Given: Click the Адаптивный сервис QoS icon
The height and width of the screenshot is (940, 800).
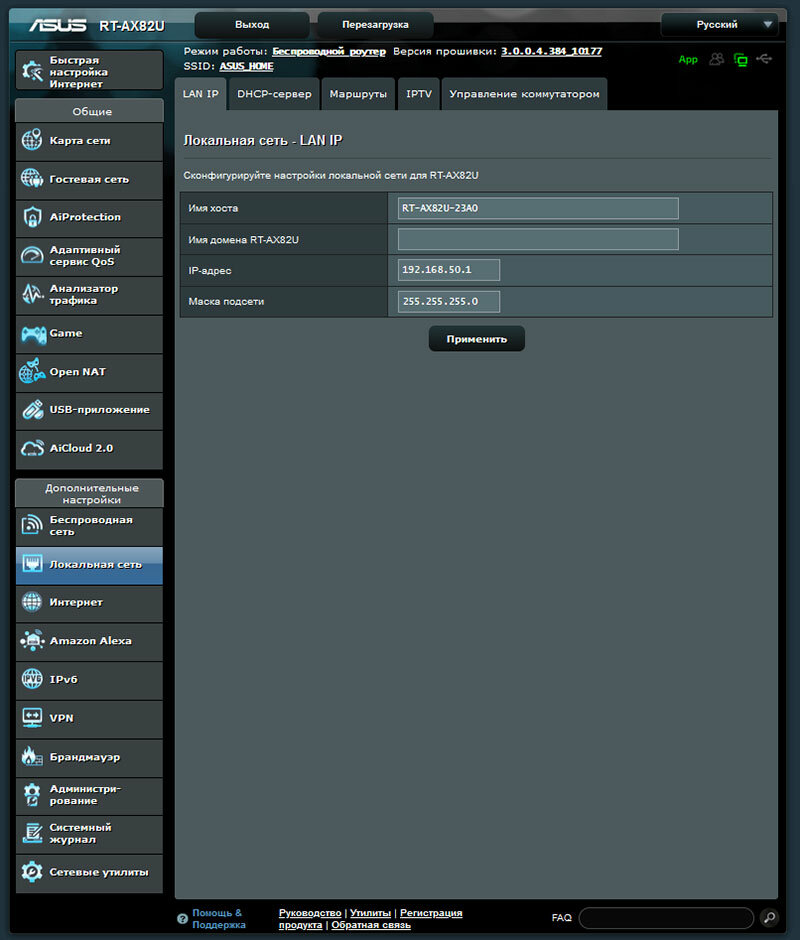Looking at the screenshot, I should coord(32,255).
